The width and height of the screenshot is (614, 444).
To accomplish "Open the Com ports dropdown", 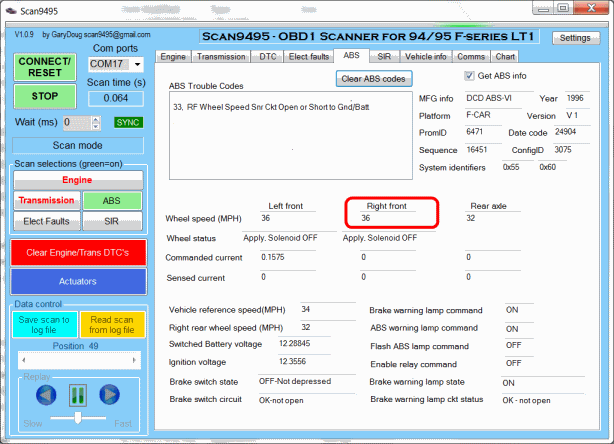I will coord(136,64).
